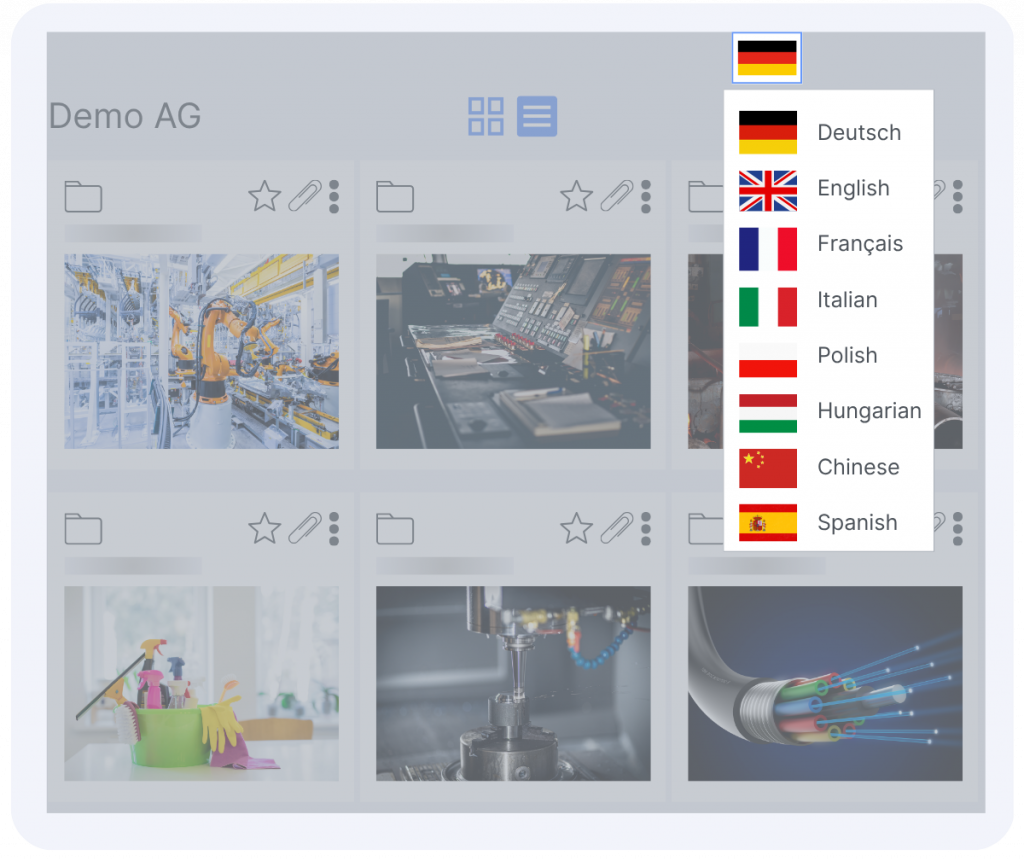Open the folder icon on the cleaning supplies card
This screenshot has height=861, width=1024.
[83, 528]
